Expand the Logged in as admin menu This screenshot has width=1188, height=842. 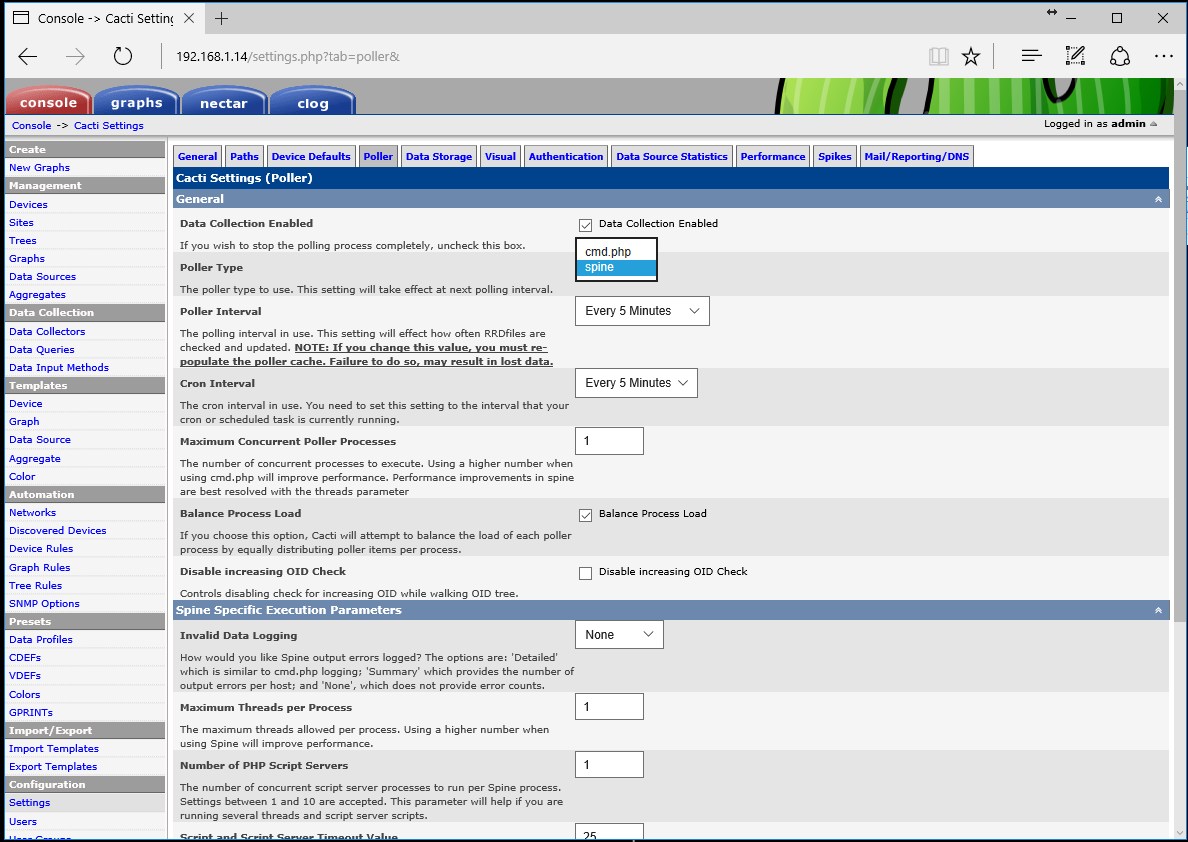pos(1100,124)
